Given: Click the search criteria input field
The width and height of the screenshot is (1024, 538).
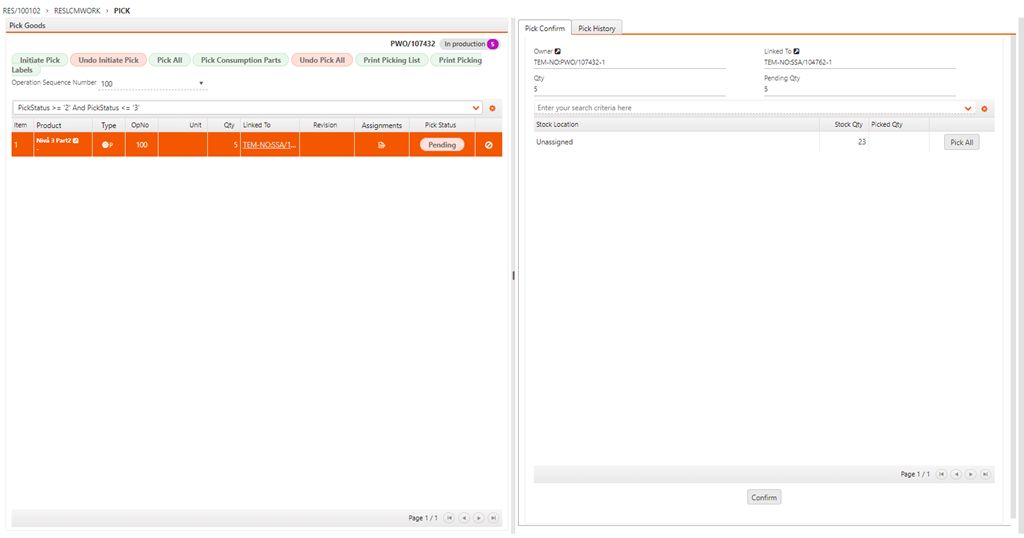Looking at the screenshot, I should click(x=745, y=108).
